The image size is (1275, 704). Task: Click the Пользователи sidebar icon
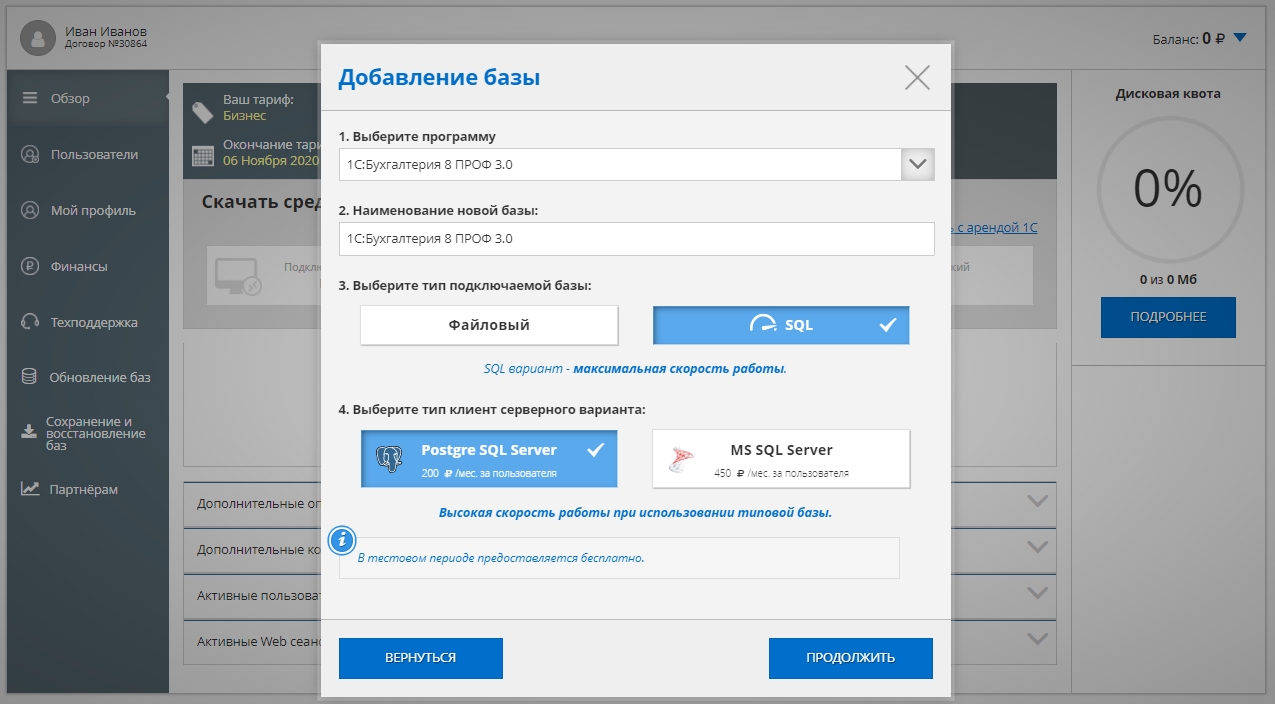pos(30,155)
